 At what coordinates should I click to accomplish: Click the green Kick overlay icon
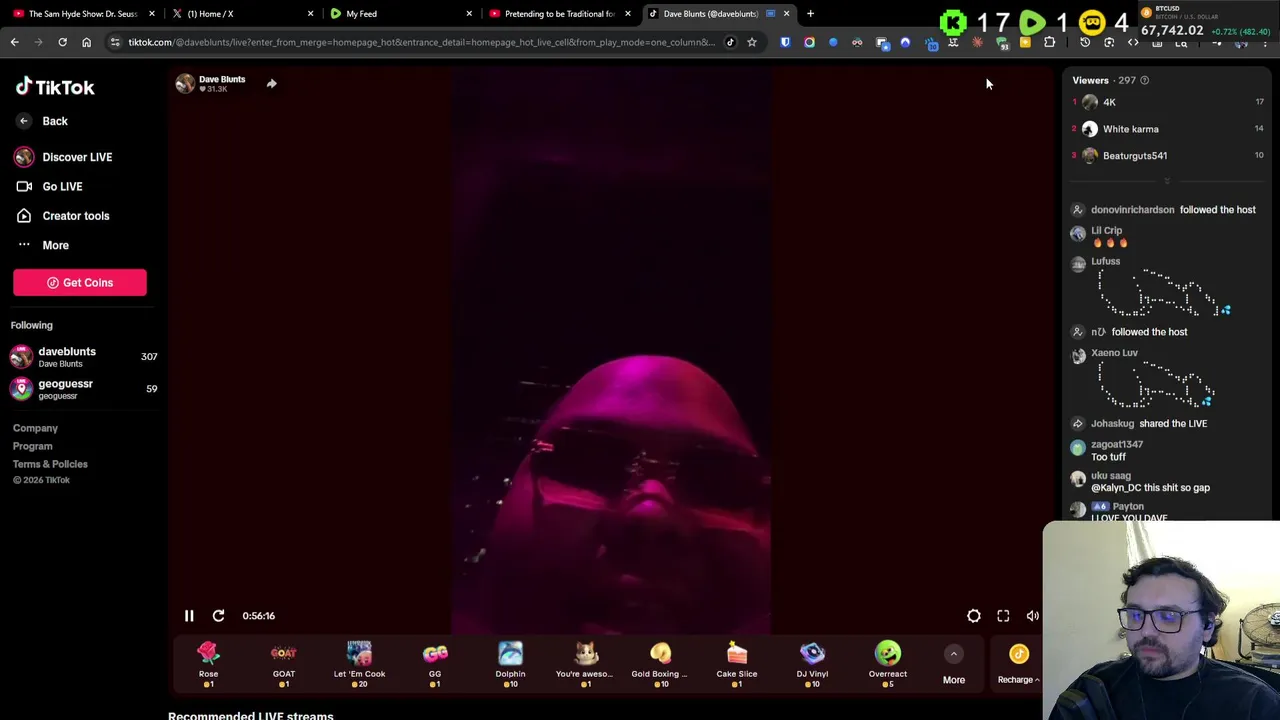coord(953,21)
